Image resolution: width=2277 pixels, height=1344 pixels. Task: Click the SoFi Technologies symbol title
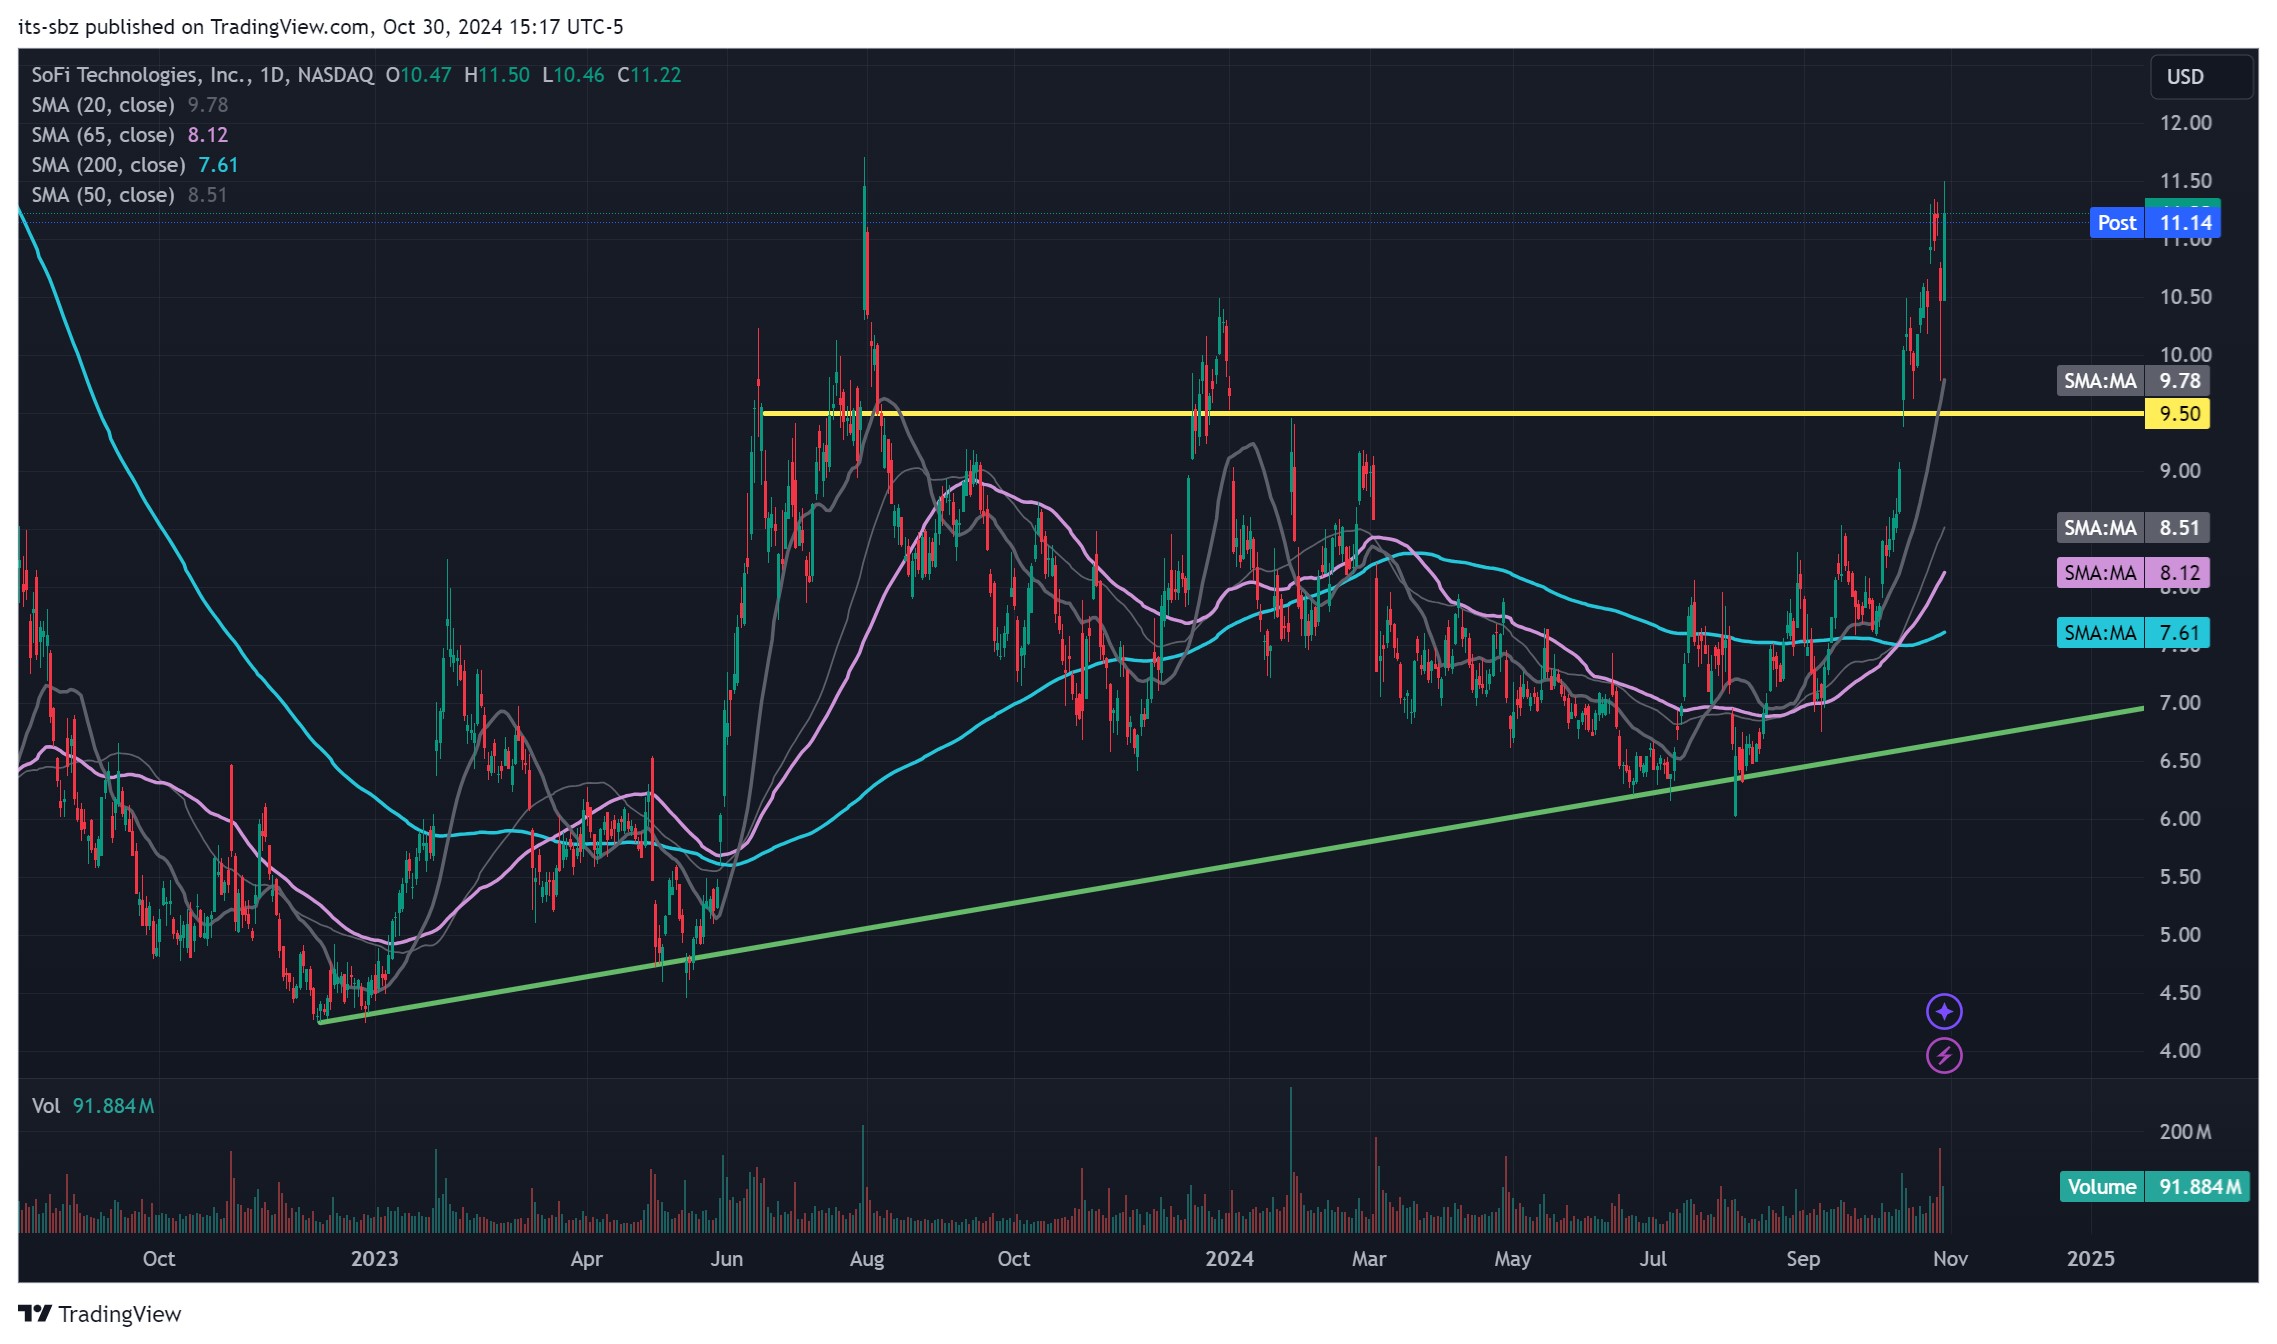tap(202, 75)
